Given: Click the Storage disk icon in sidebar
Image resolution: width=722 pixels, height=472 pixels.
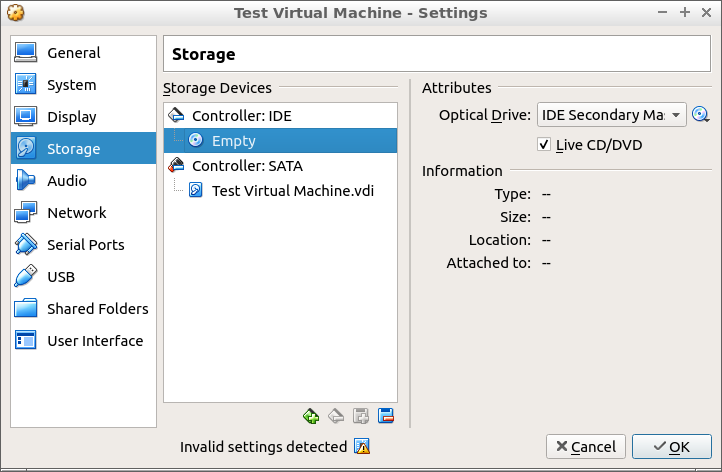Looking at the screenshot, I should [25, 148].
